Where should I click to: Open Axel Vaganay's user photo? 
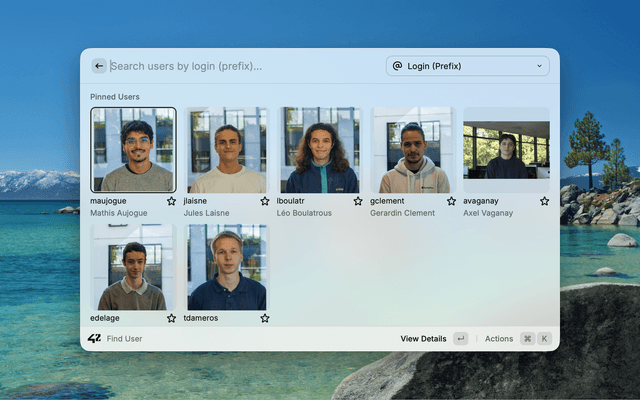506,150
